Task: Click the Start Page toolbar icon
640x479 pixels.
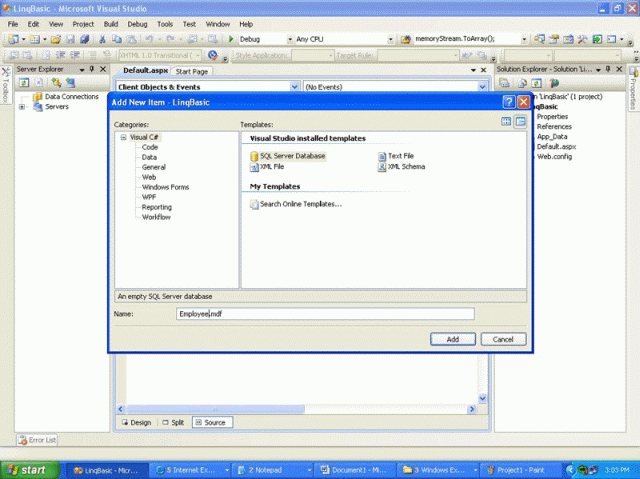Action: 597,39
